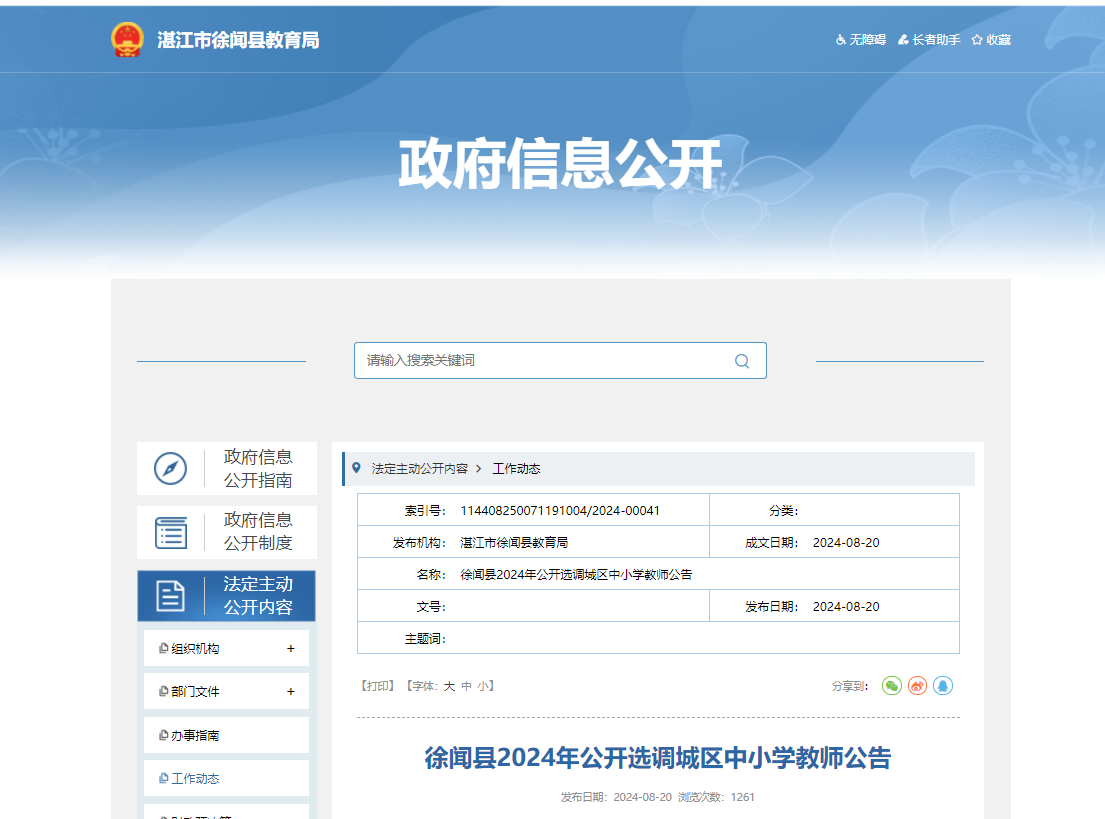Click 收藏 to bookmark the site
The image size is (1105, 819).
(x=991, y=39)
